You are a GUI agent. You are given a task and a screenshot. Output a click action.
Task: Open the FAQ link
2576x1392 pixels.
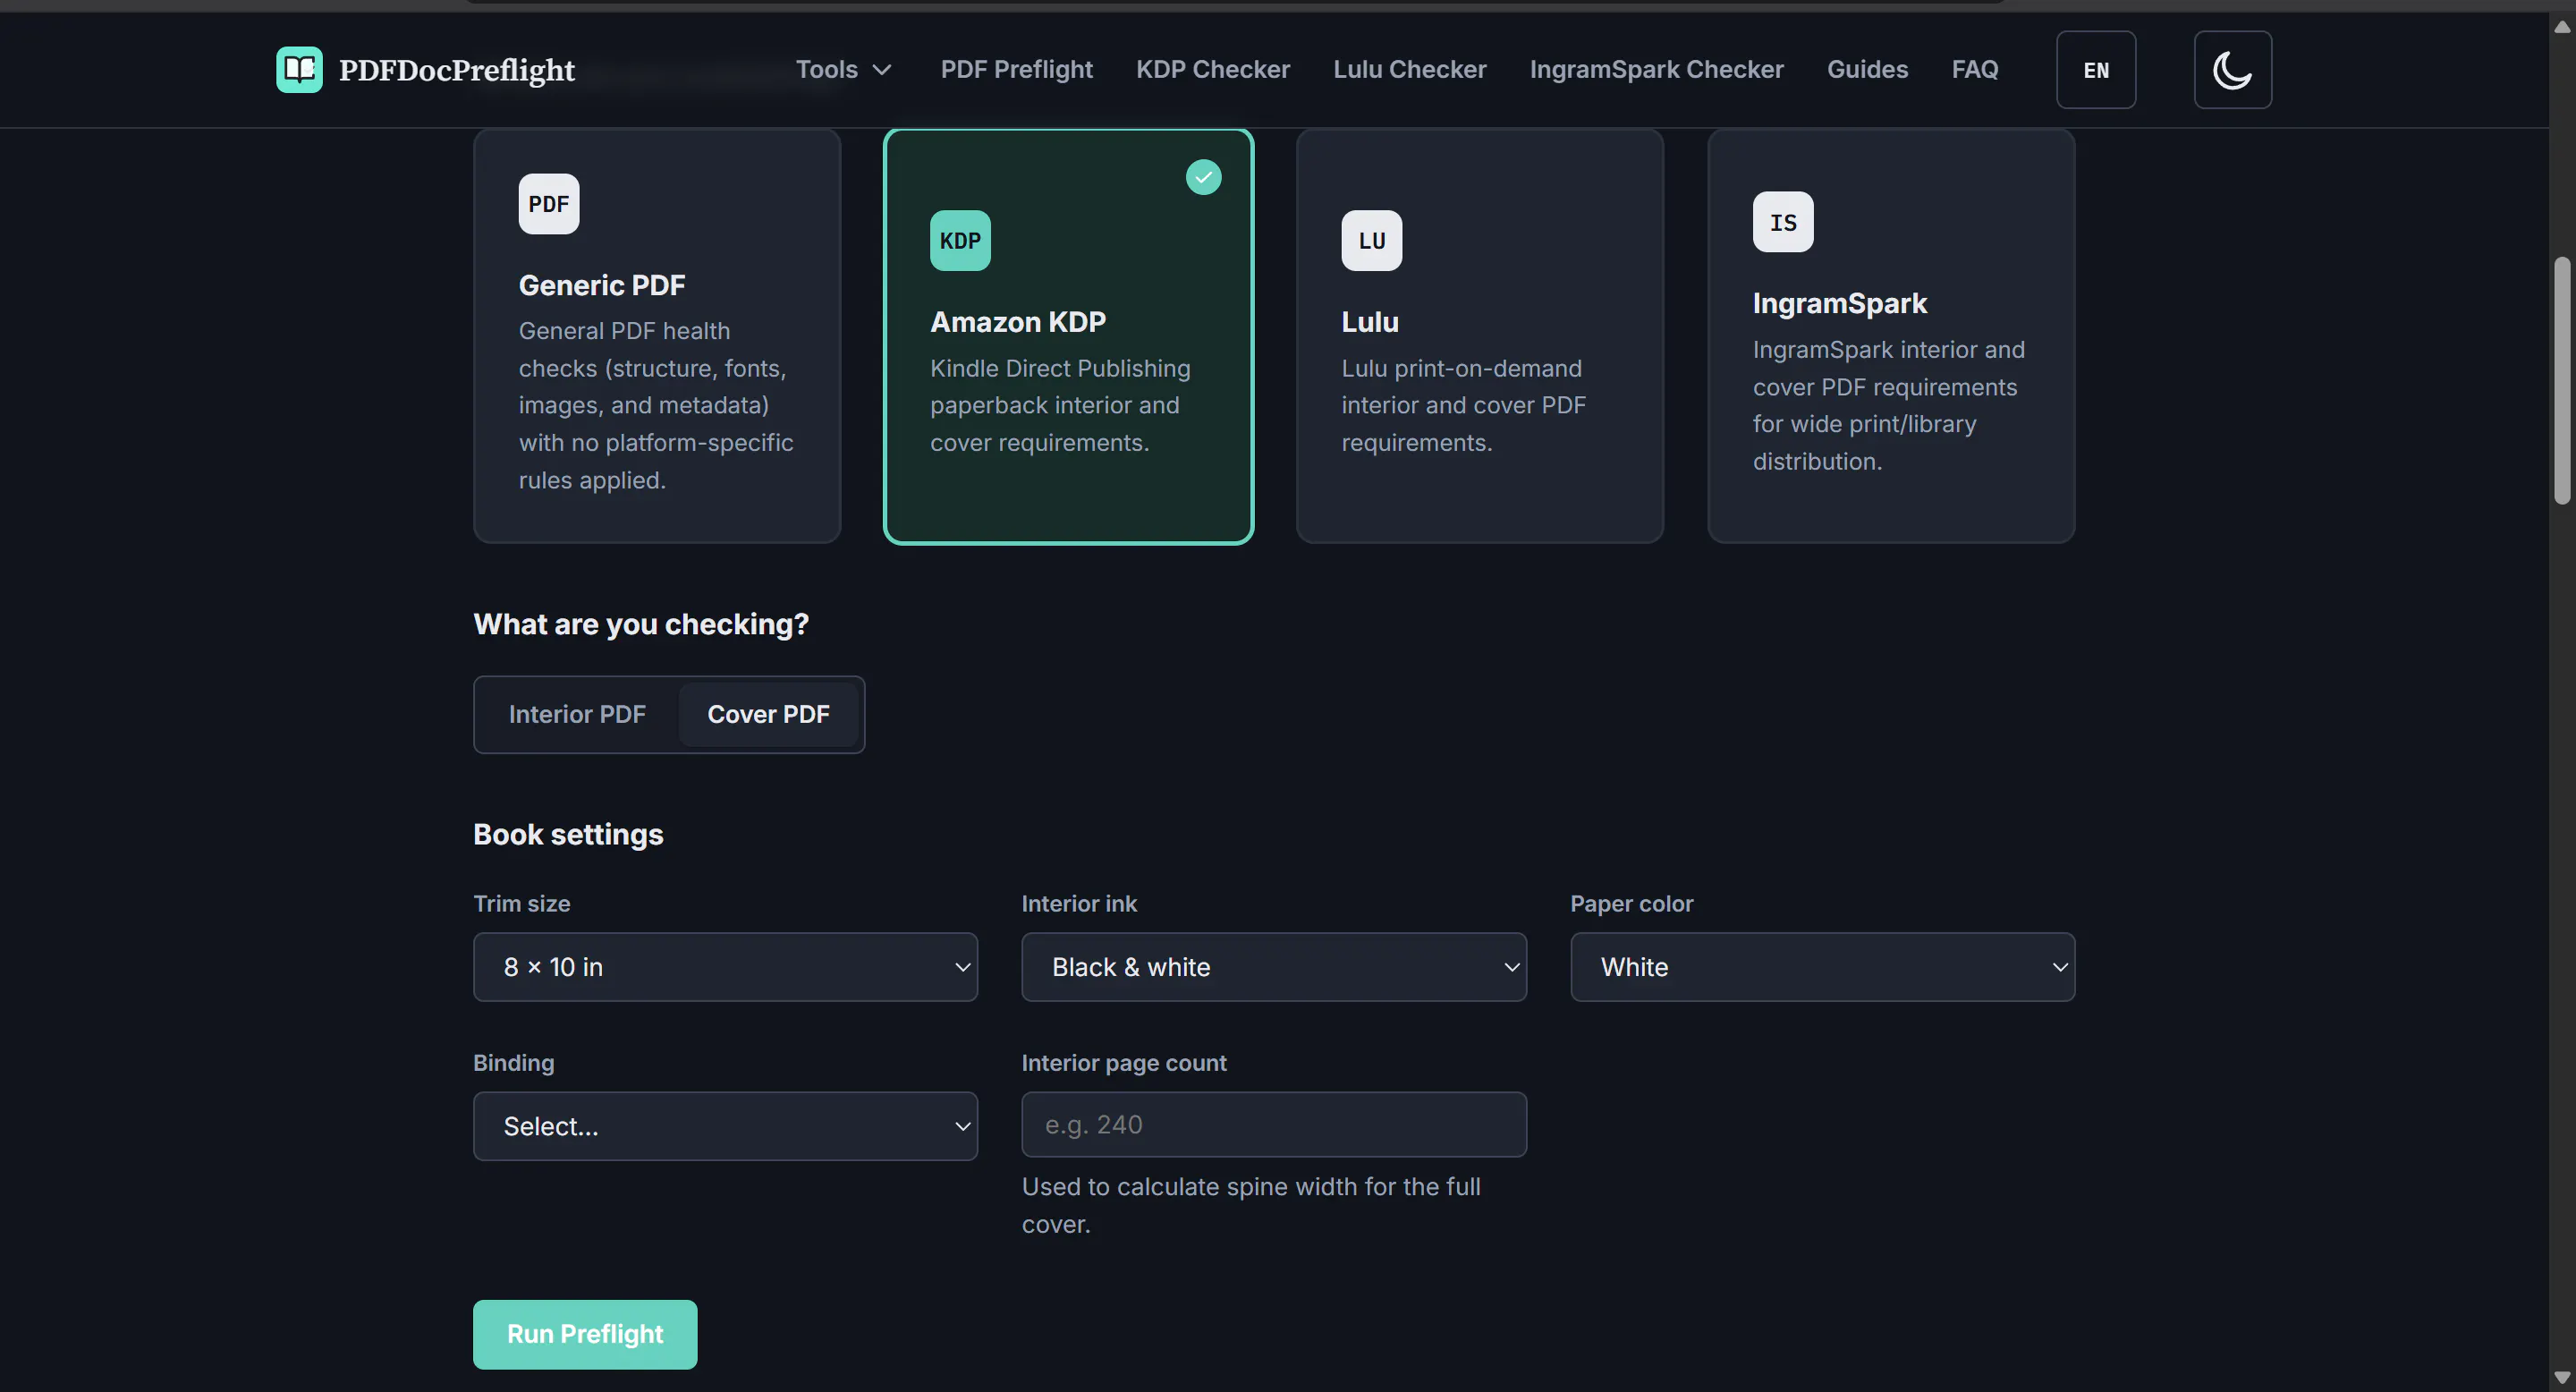pyautogui.click(x=1974, y=69)
